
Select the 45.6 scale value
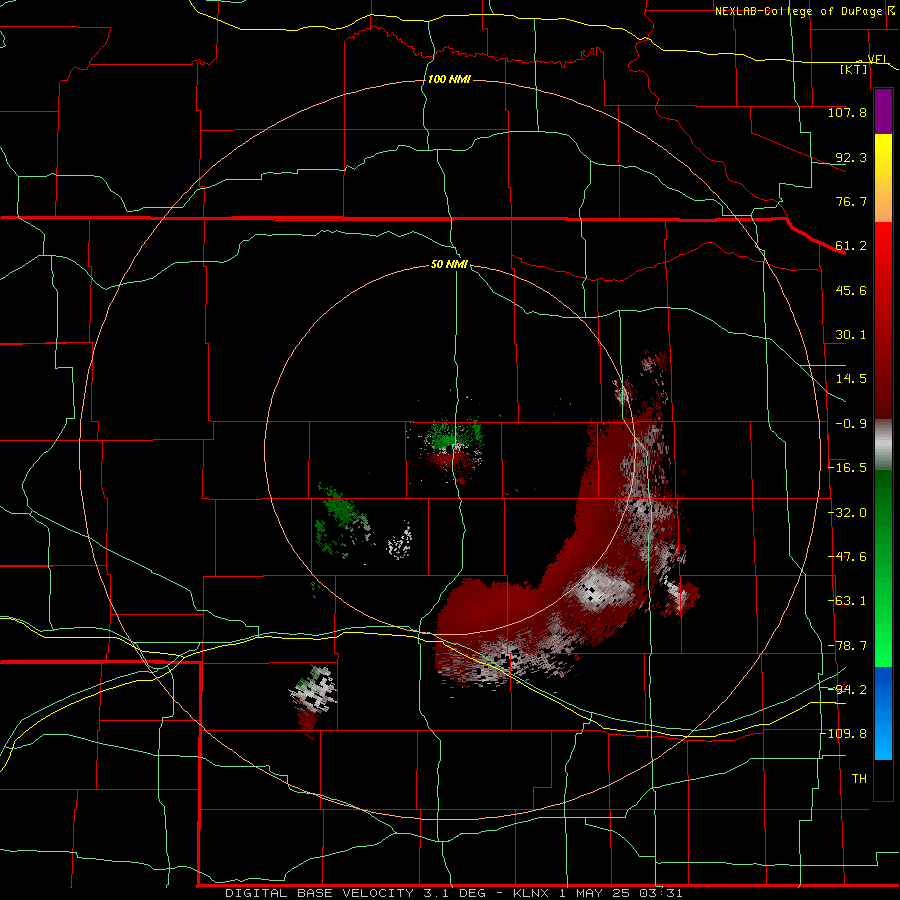[851, 290]
